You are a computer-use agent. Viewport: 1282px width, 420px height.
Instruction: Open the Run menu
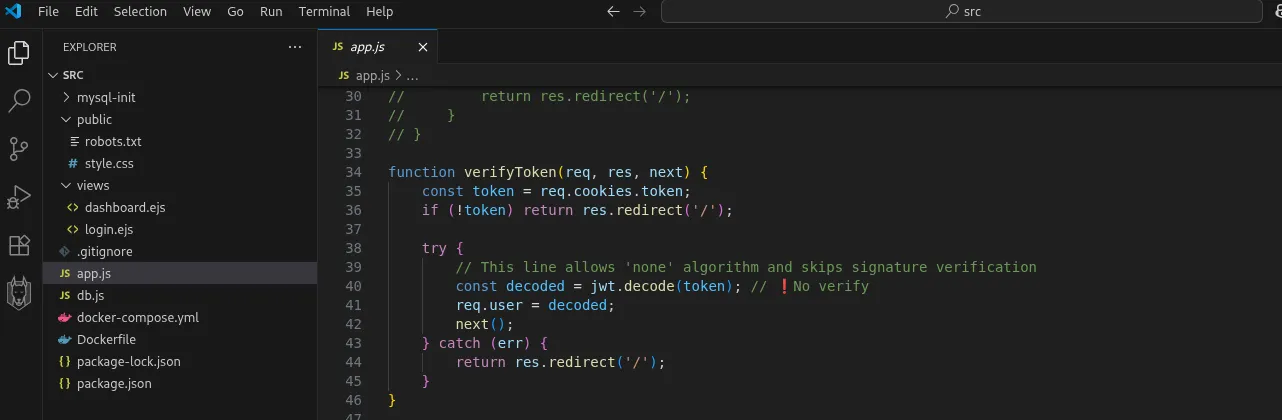pos(271,12)
